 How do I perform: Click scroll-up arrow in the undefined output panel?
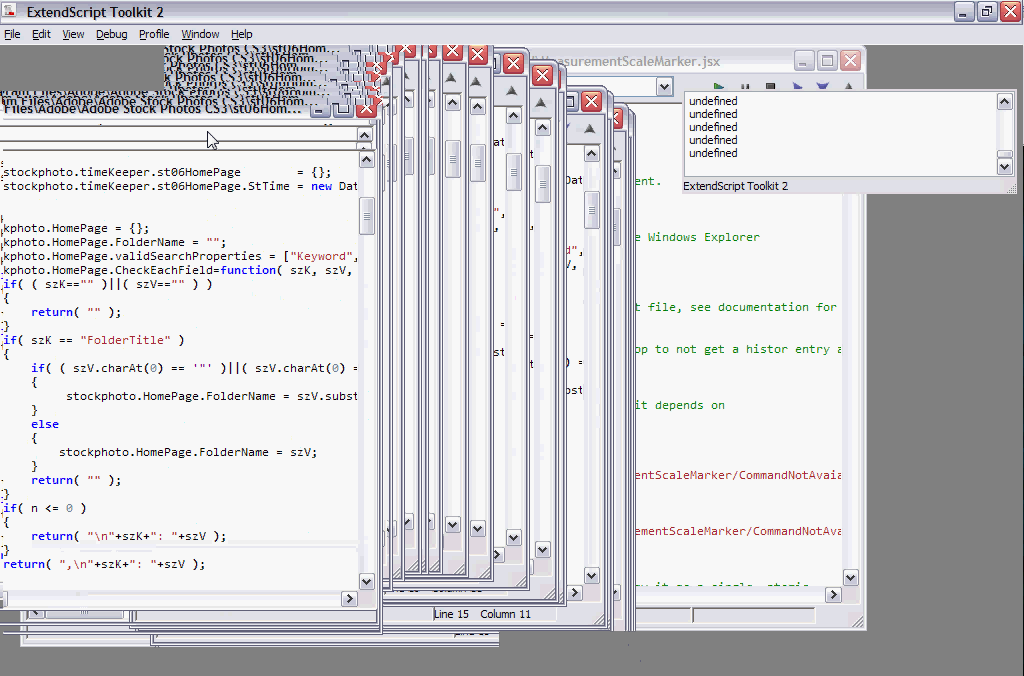pyautogui.click(x=1004, y=101)
